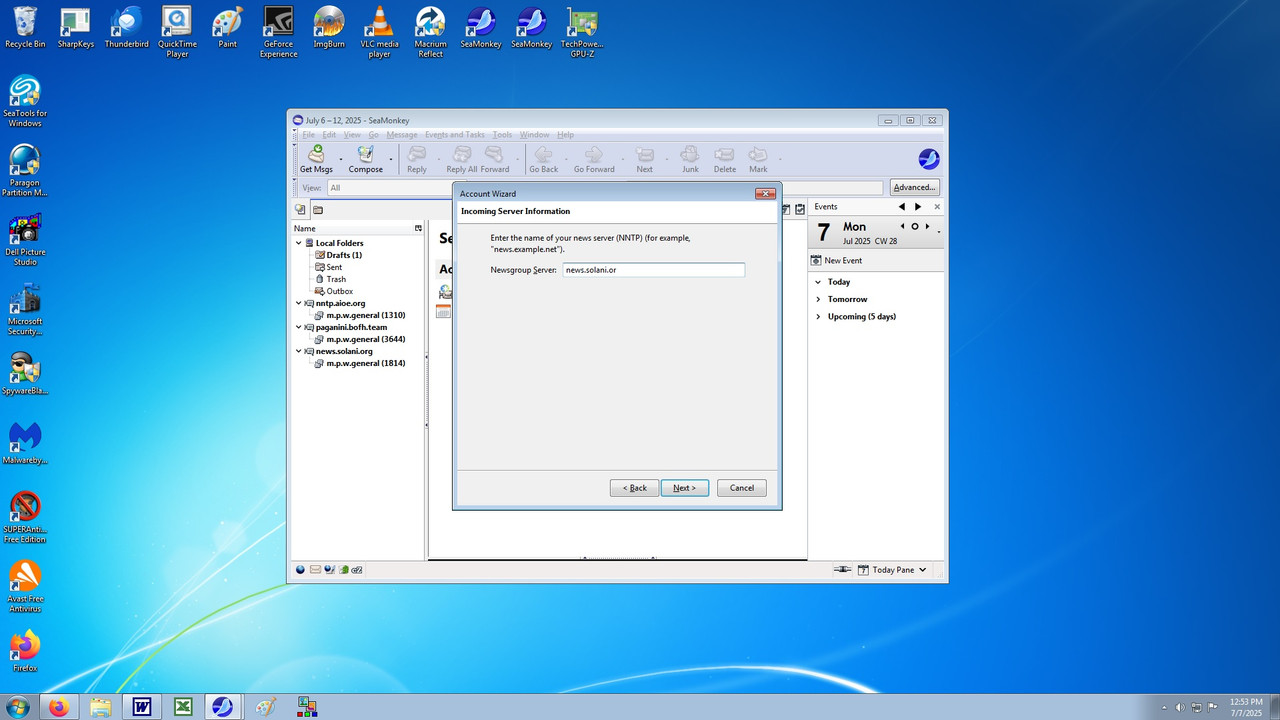Click the Newsgroup Server text field

(x=654, y=270)
